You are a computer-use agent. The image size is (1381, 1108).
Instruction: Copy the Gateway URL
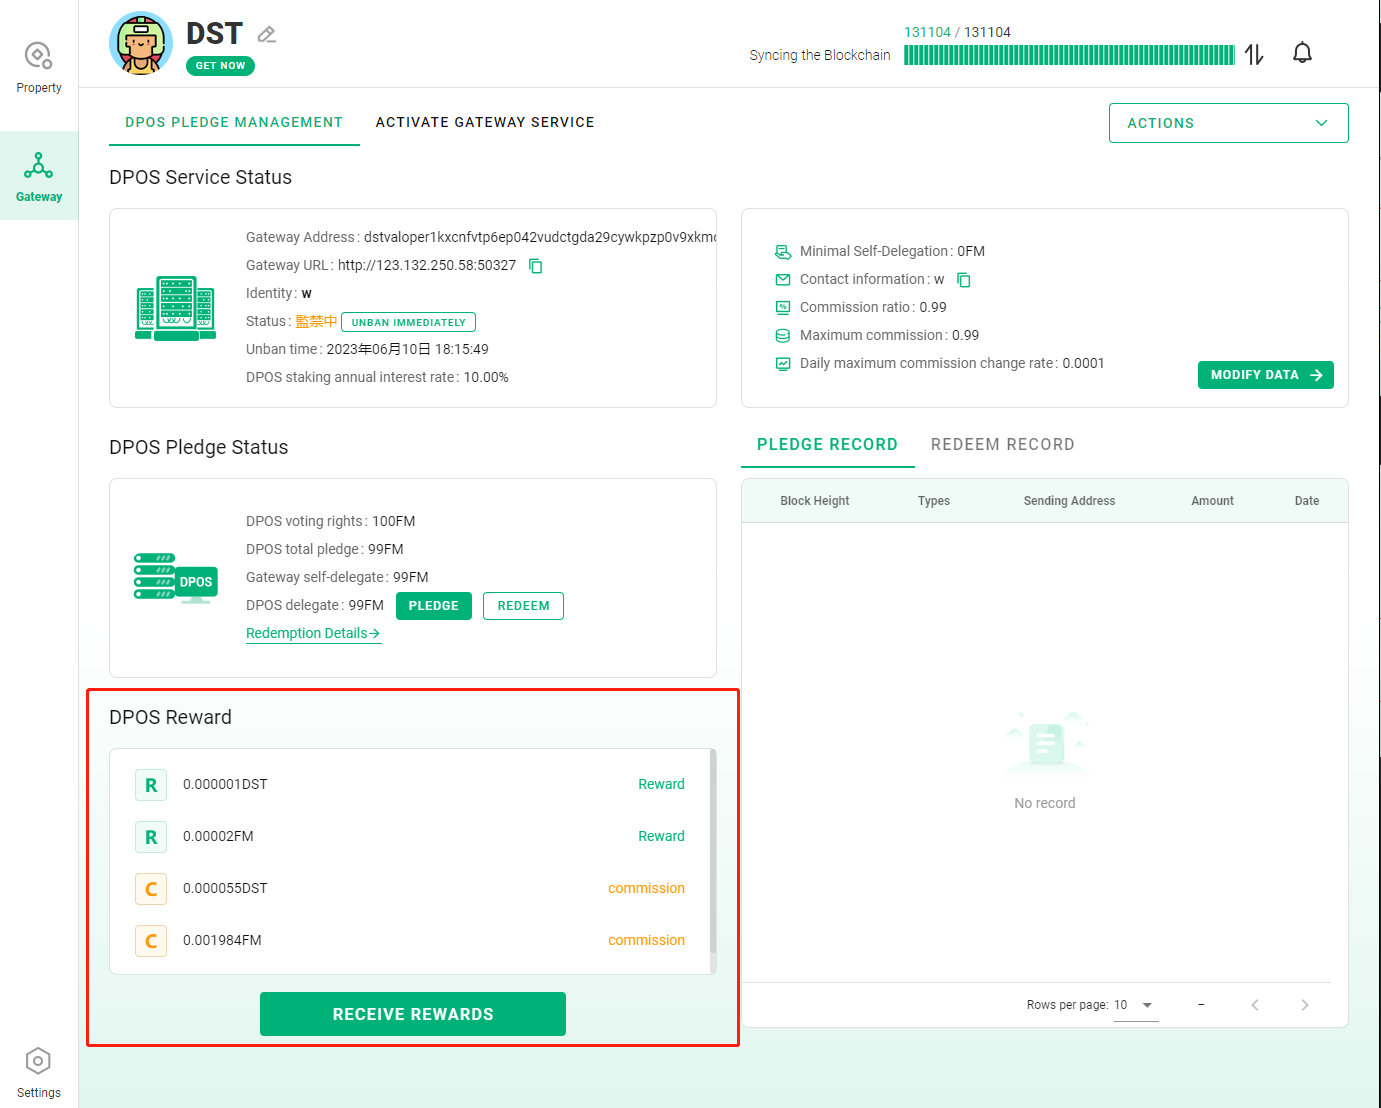point(536,266)
